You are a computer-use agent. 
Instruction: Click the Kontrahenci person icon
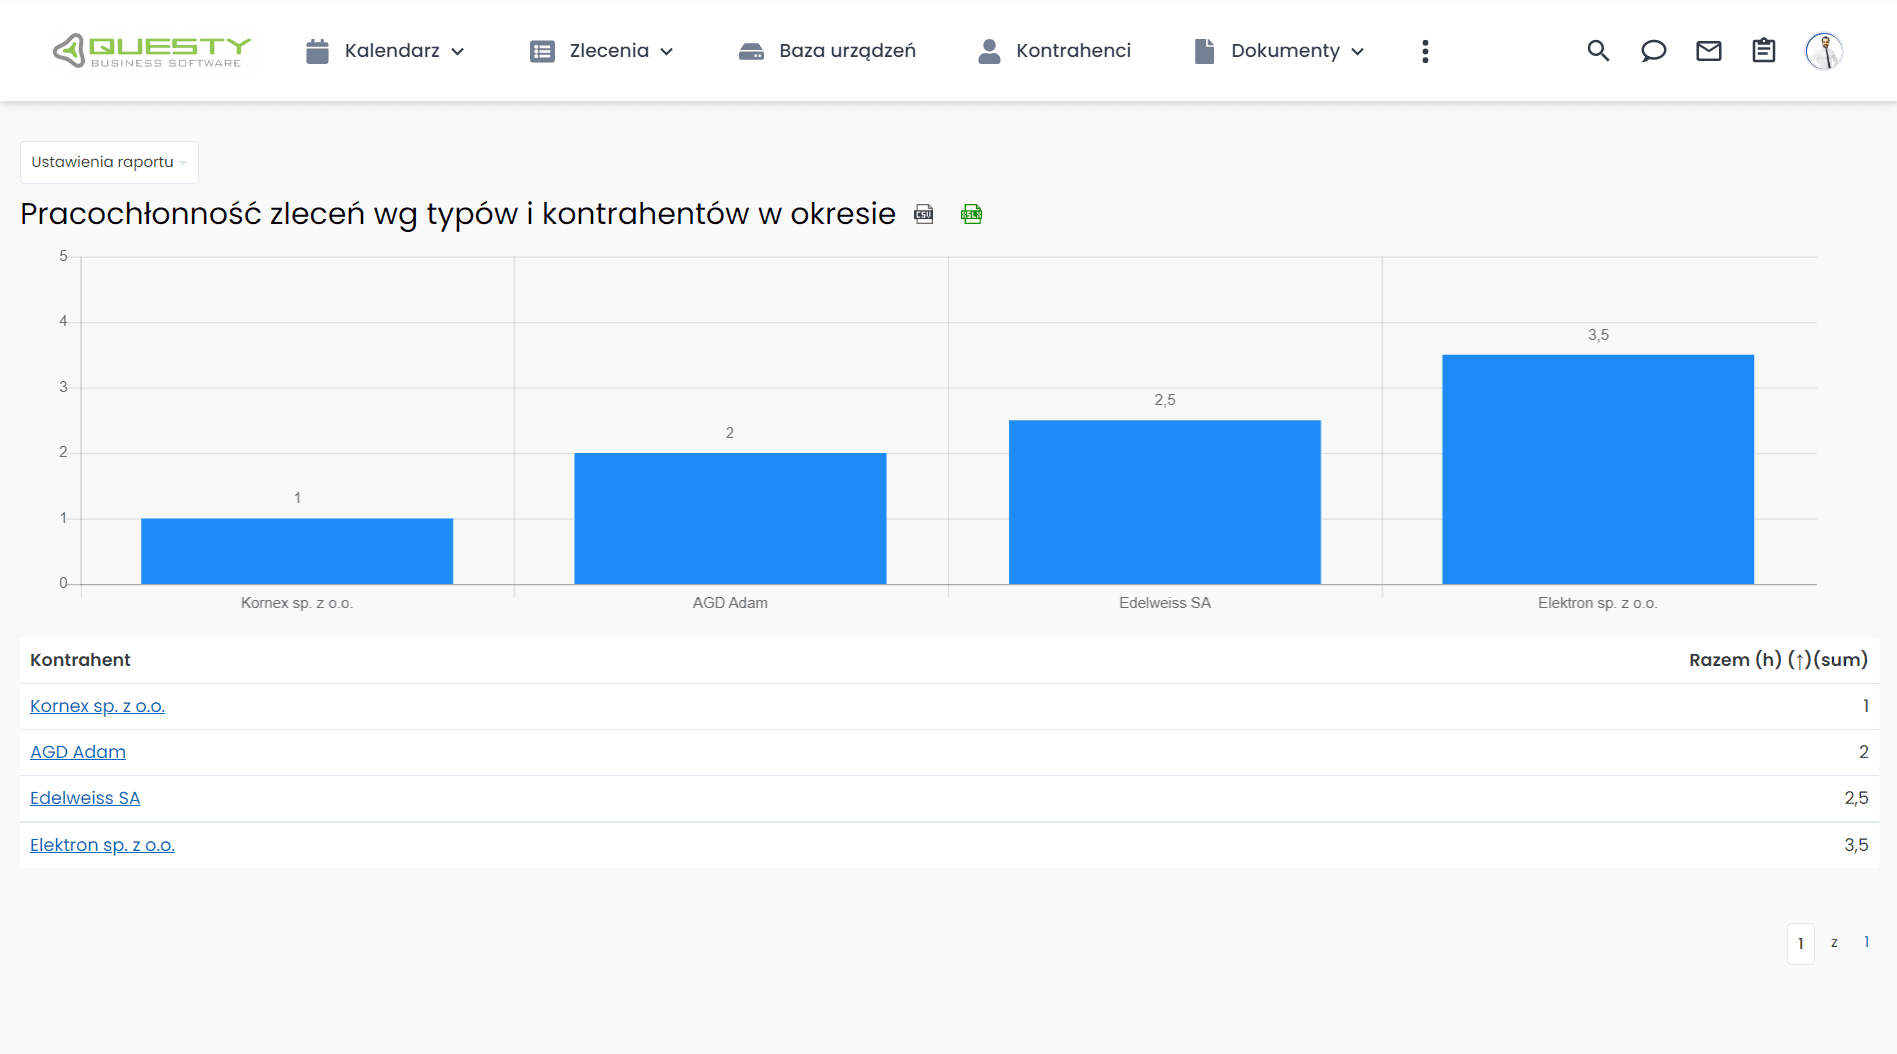[x=989, y=51]
